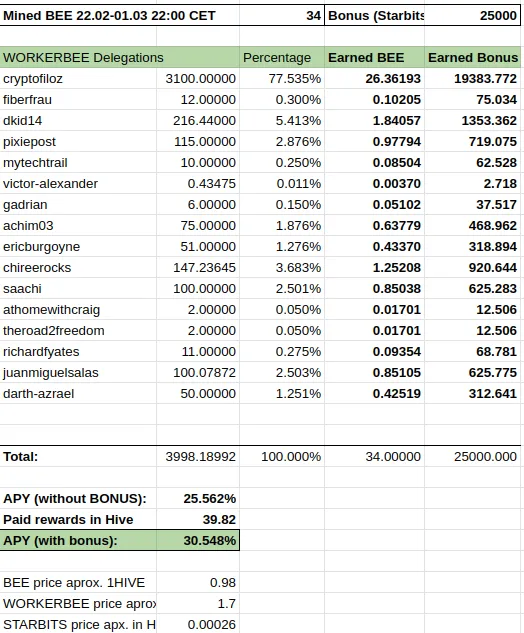Click the juanmiguelsalas name cell

click(78, 372)
